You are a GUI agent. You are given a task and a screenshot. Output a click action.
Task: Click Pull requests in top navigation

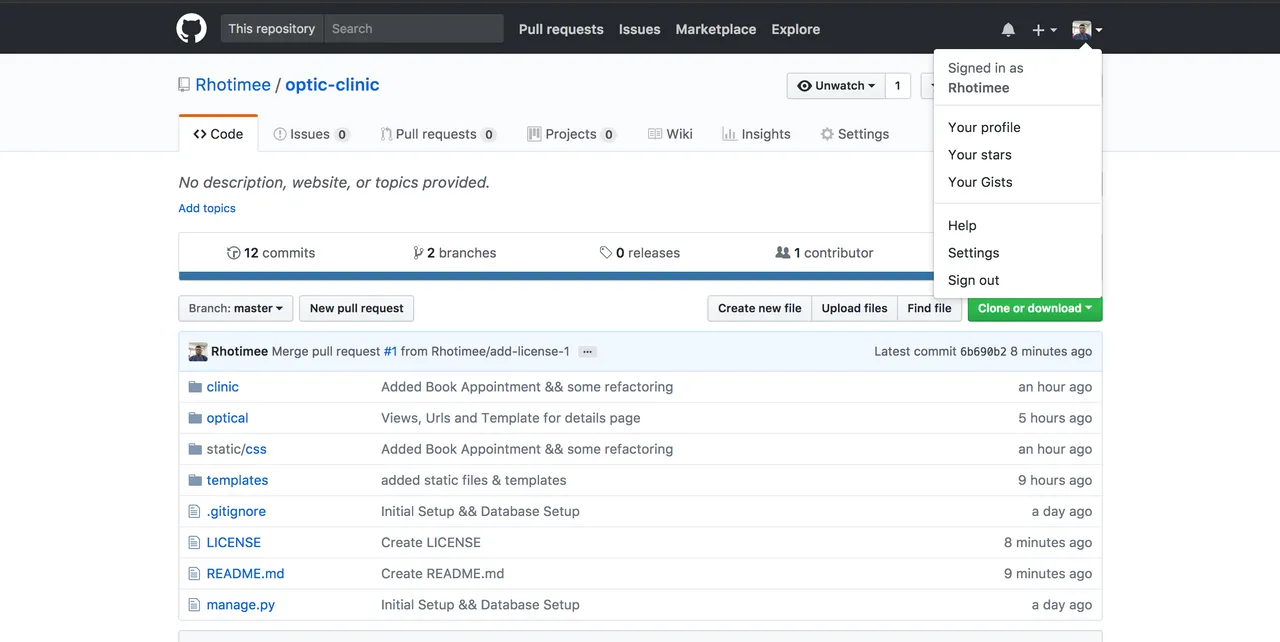point(561,29)
